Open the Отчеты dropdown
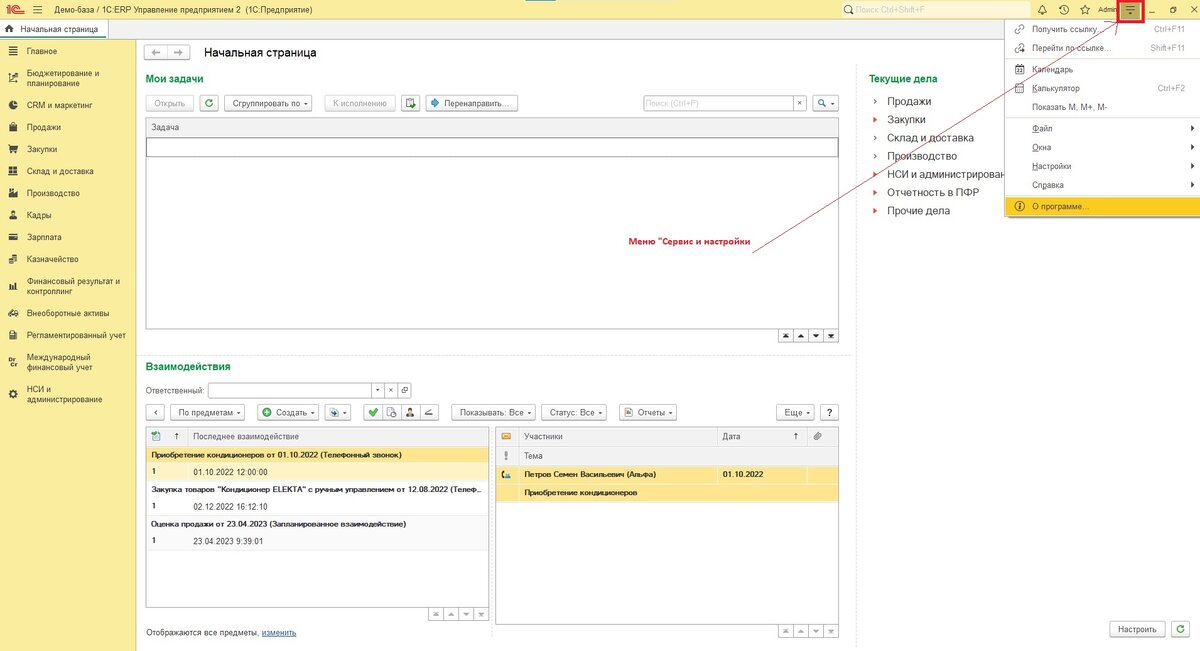This screenshot has width=1200, height=651. (x=648, y=412)
